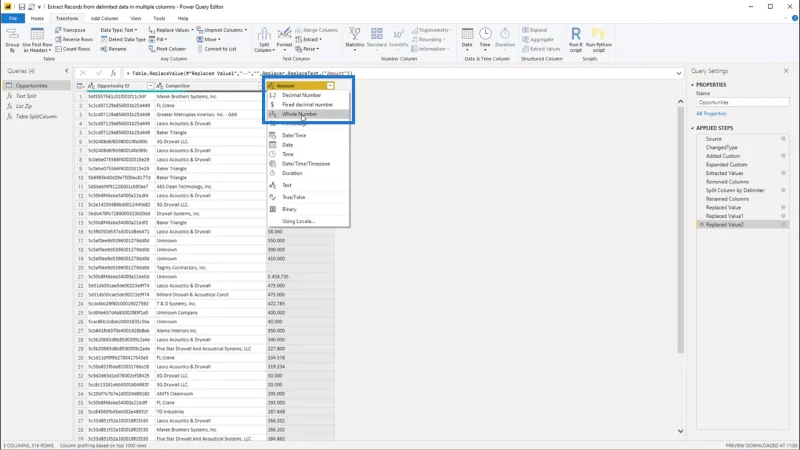This screenshot has width=800, height=450.
Task: Click Detect Data Type
Action: [x=123, y=39]
